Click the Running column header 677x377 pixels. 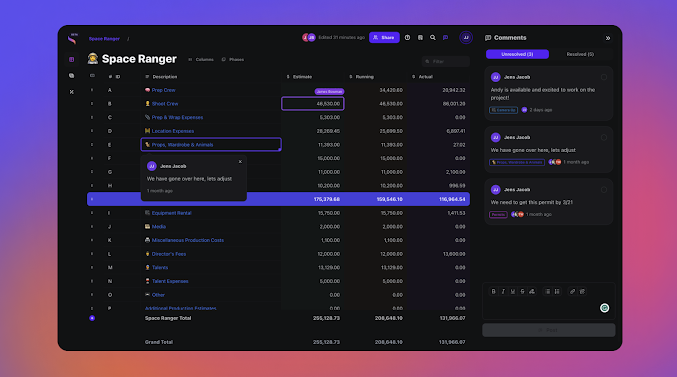pos(361,77)
